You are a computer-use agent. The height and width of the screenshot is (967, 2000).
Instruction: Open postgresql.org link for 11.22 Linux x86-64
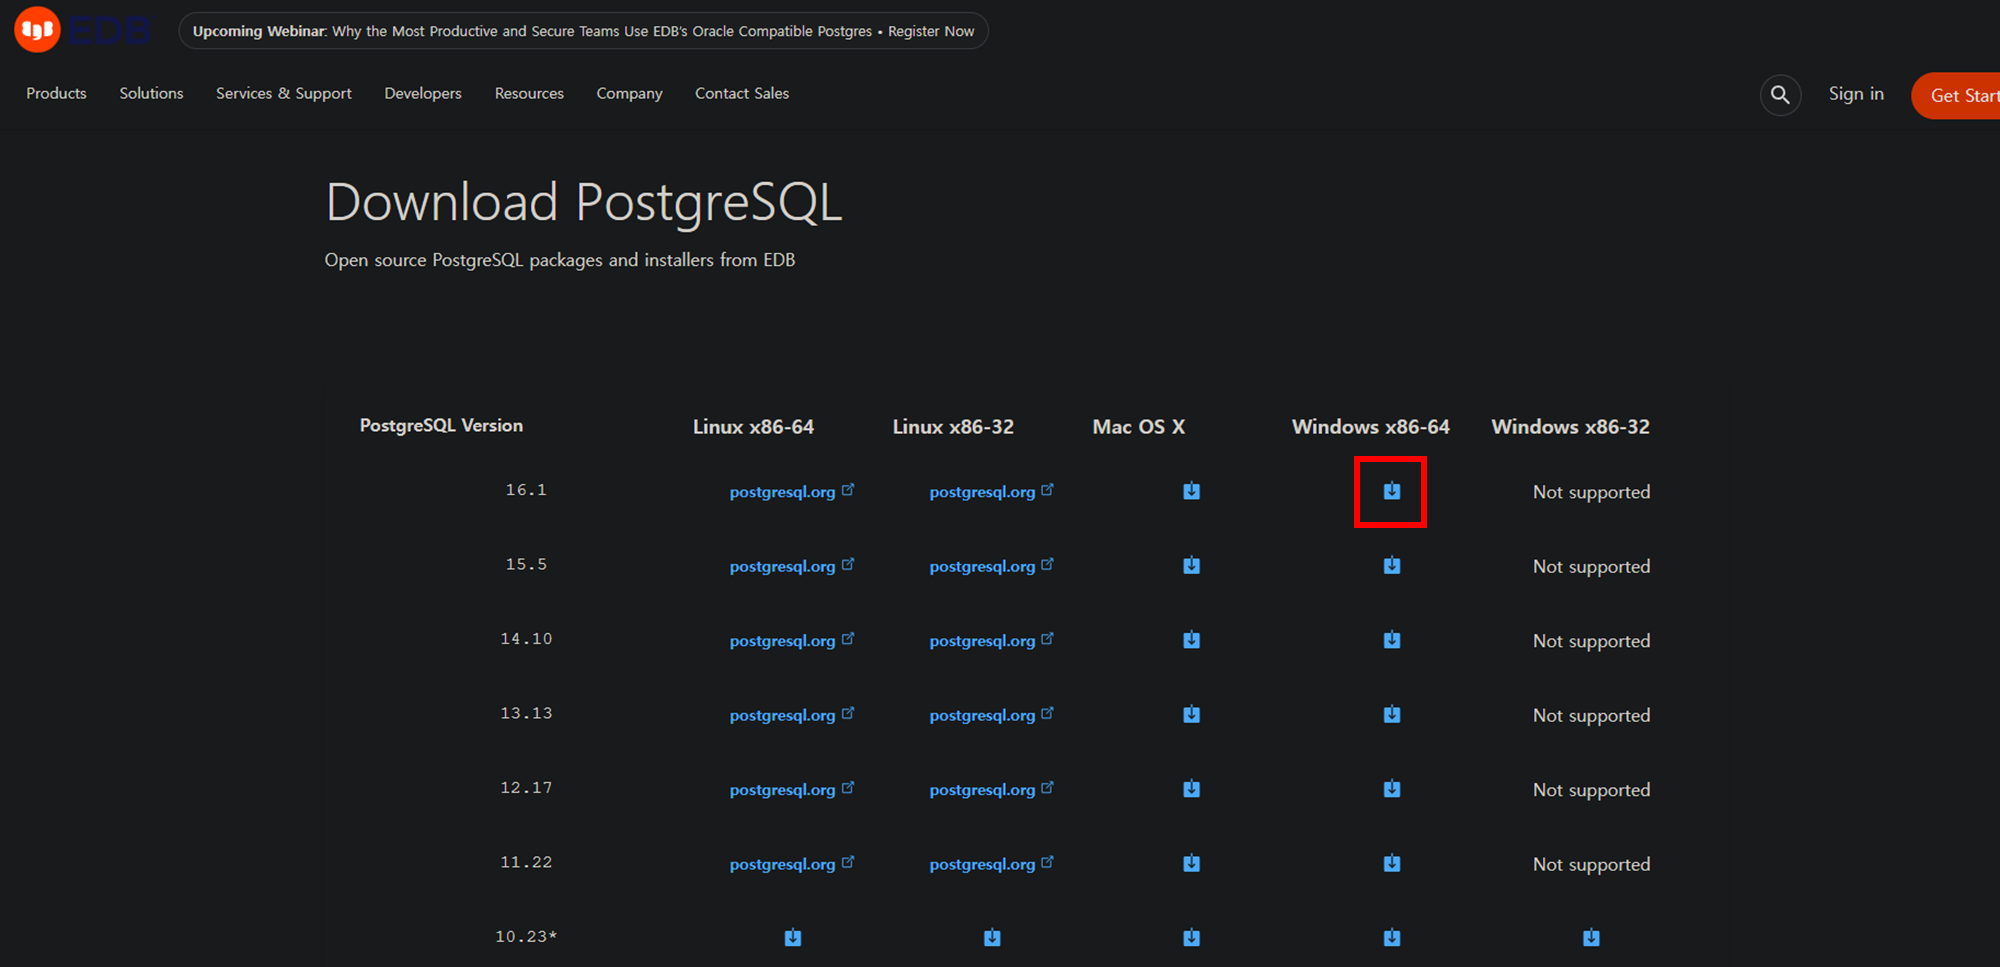792,864
